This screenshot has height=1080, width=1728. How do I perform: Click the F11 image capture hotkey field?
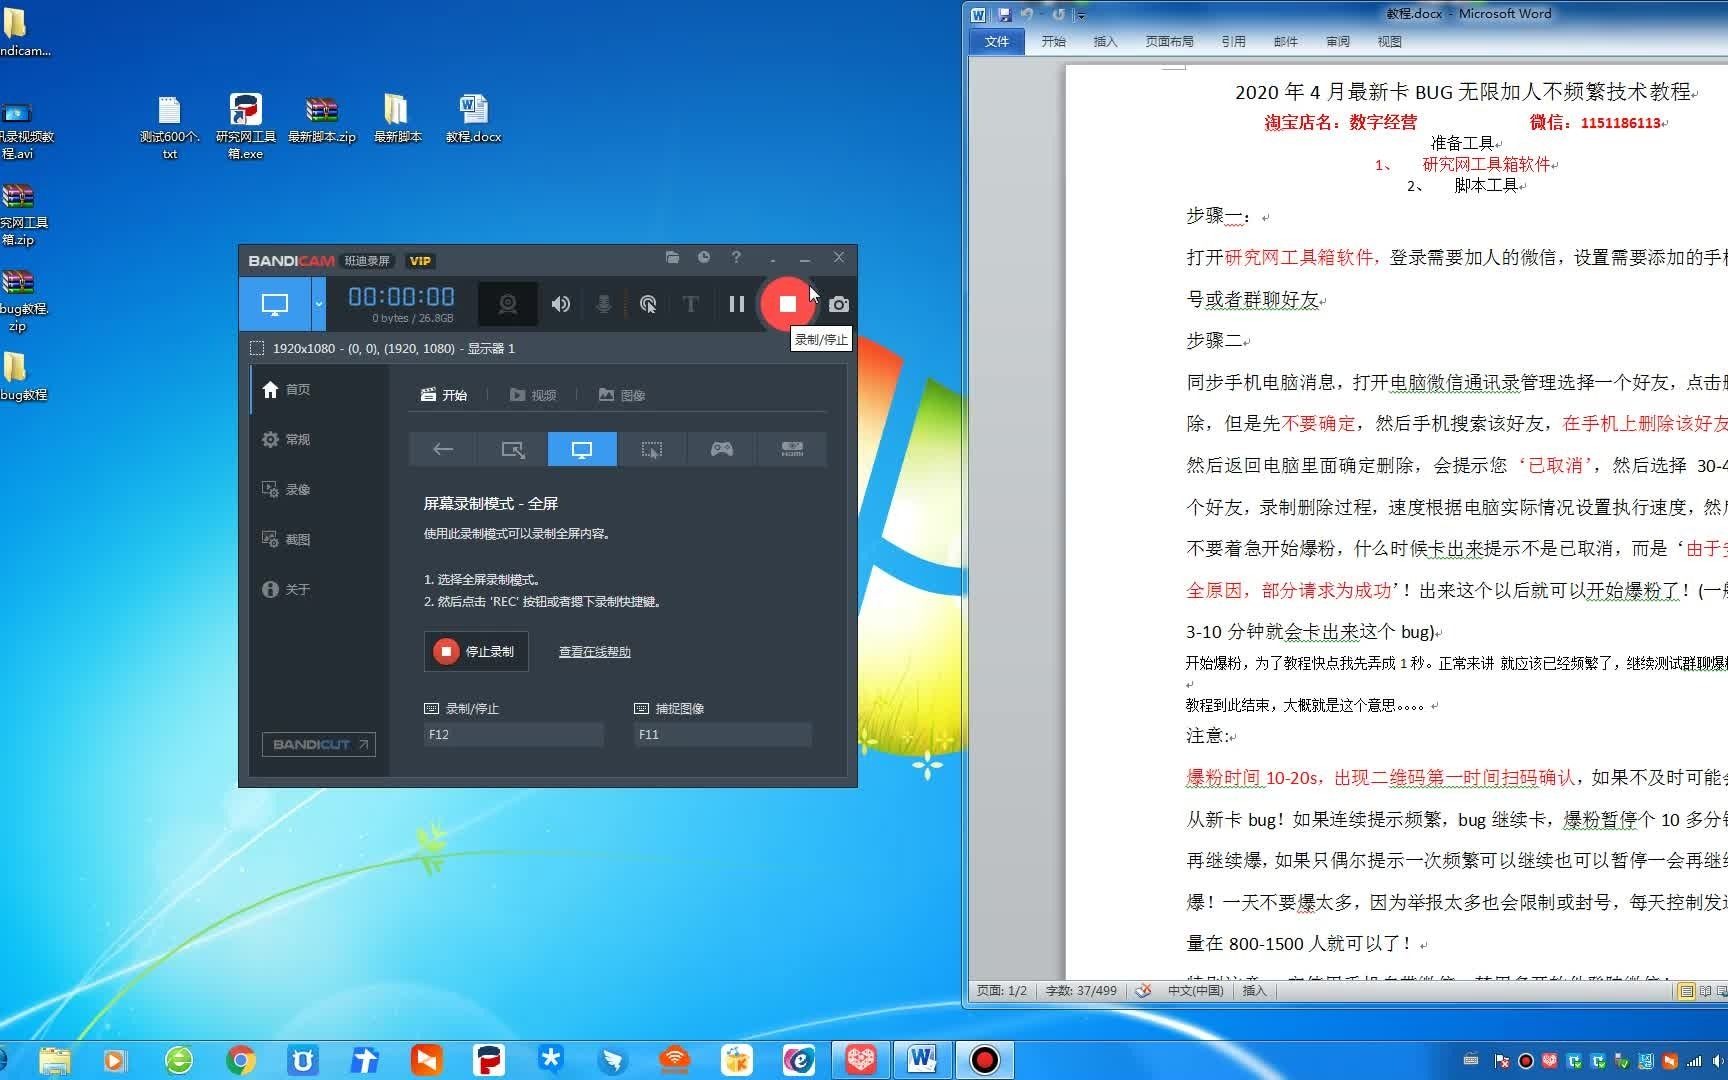point(722,734)
